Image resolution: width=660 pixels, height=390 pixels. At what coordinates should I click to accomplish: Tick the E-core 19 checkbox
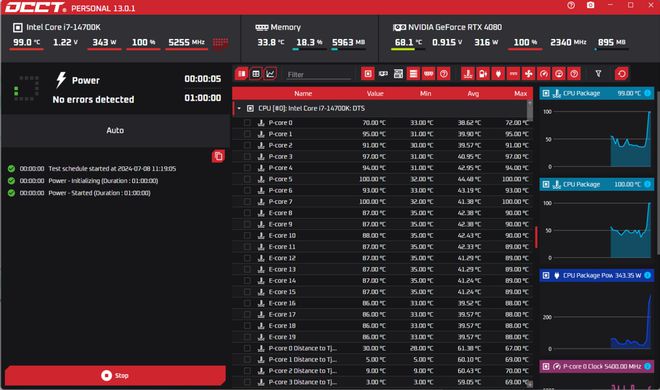[x=247, y=337]
